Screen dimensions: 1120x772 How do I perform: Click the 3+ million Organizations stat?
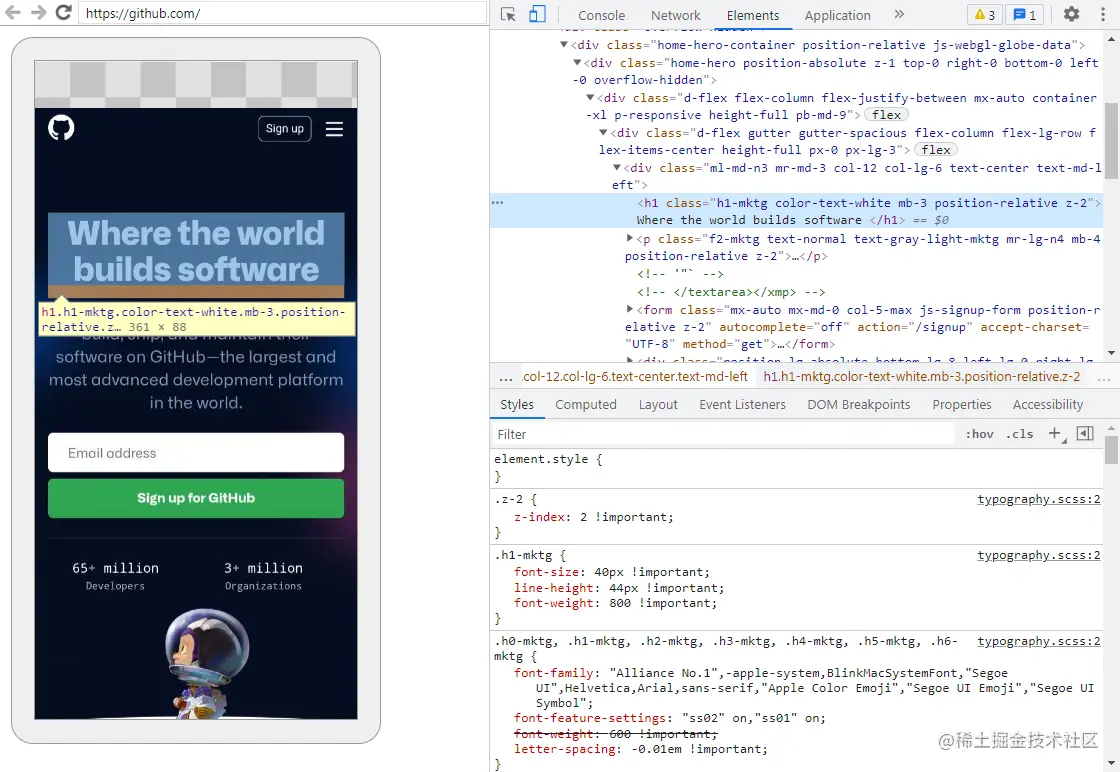(x=264, y=576)
